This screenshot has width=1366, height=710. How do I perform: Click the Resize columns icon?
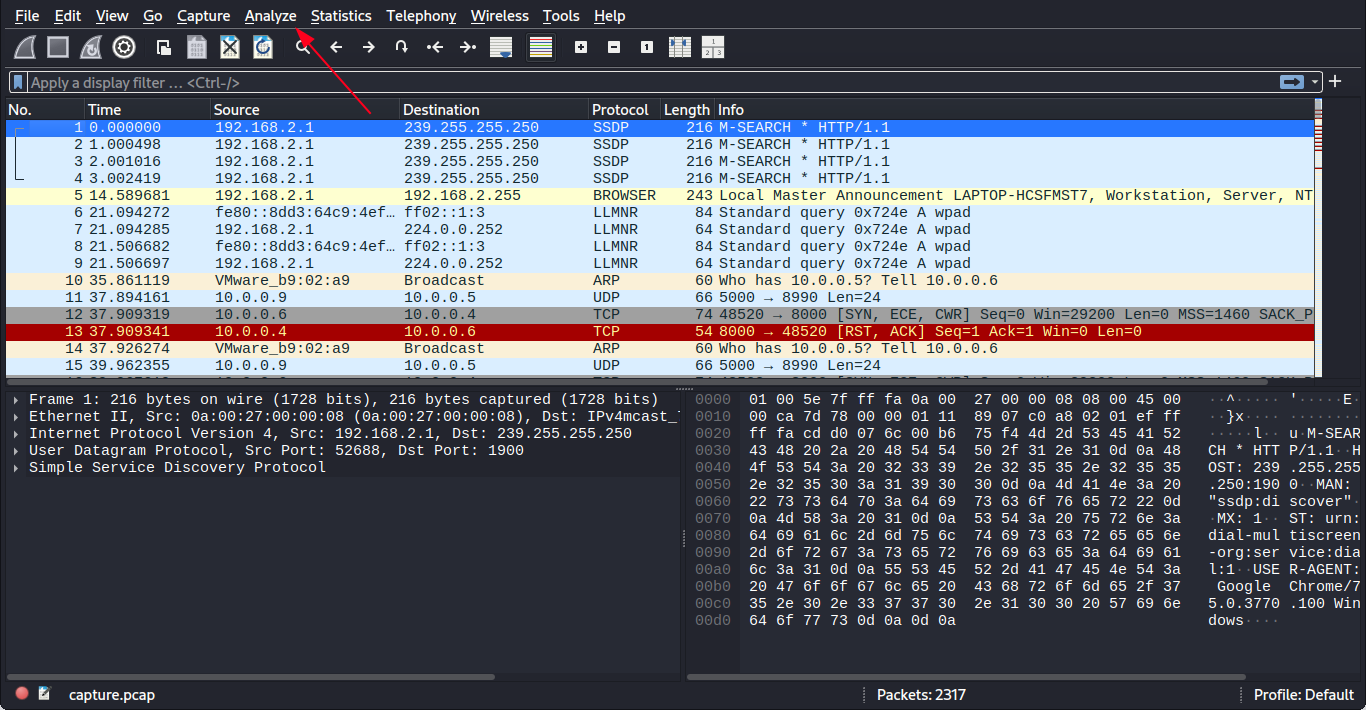tap(680, 47)
